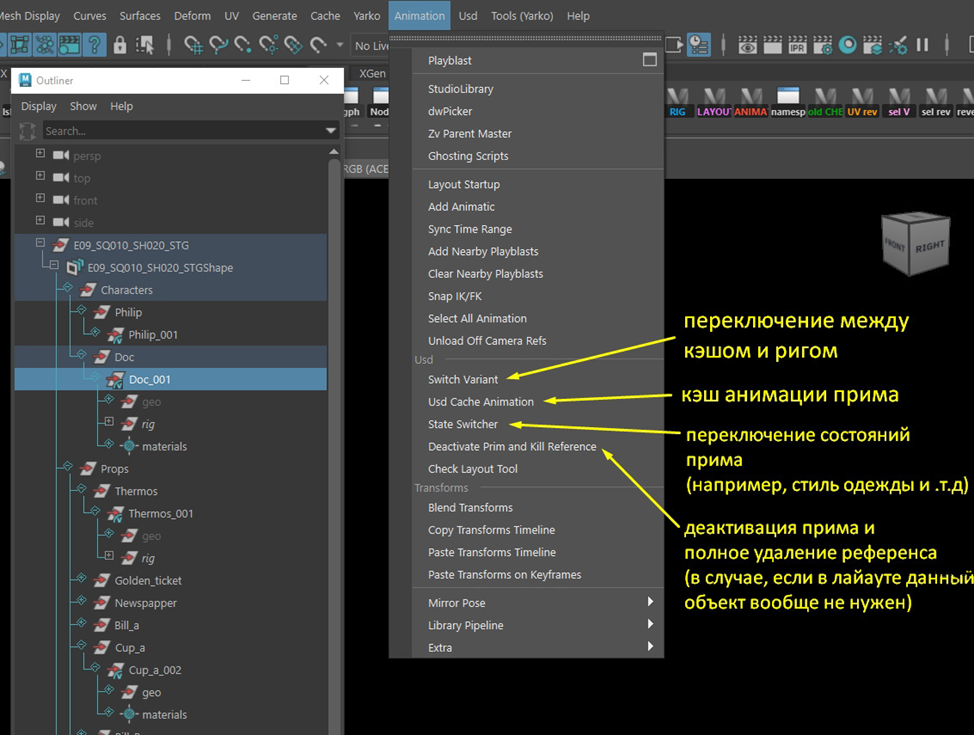Start IPR render
Viewport: 974px width, 735px height.
[798, 45]
